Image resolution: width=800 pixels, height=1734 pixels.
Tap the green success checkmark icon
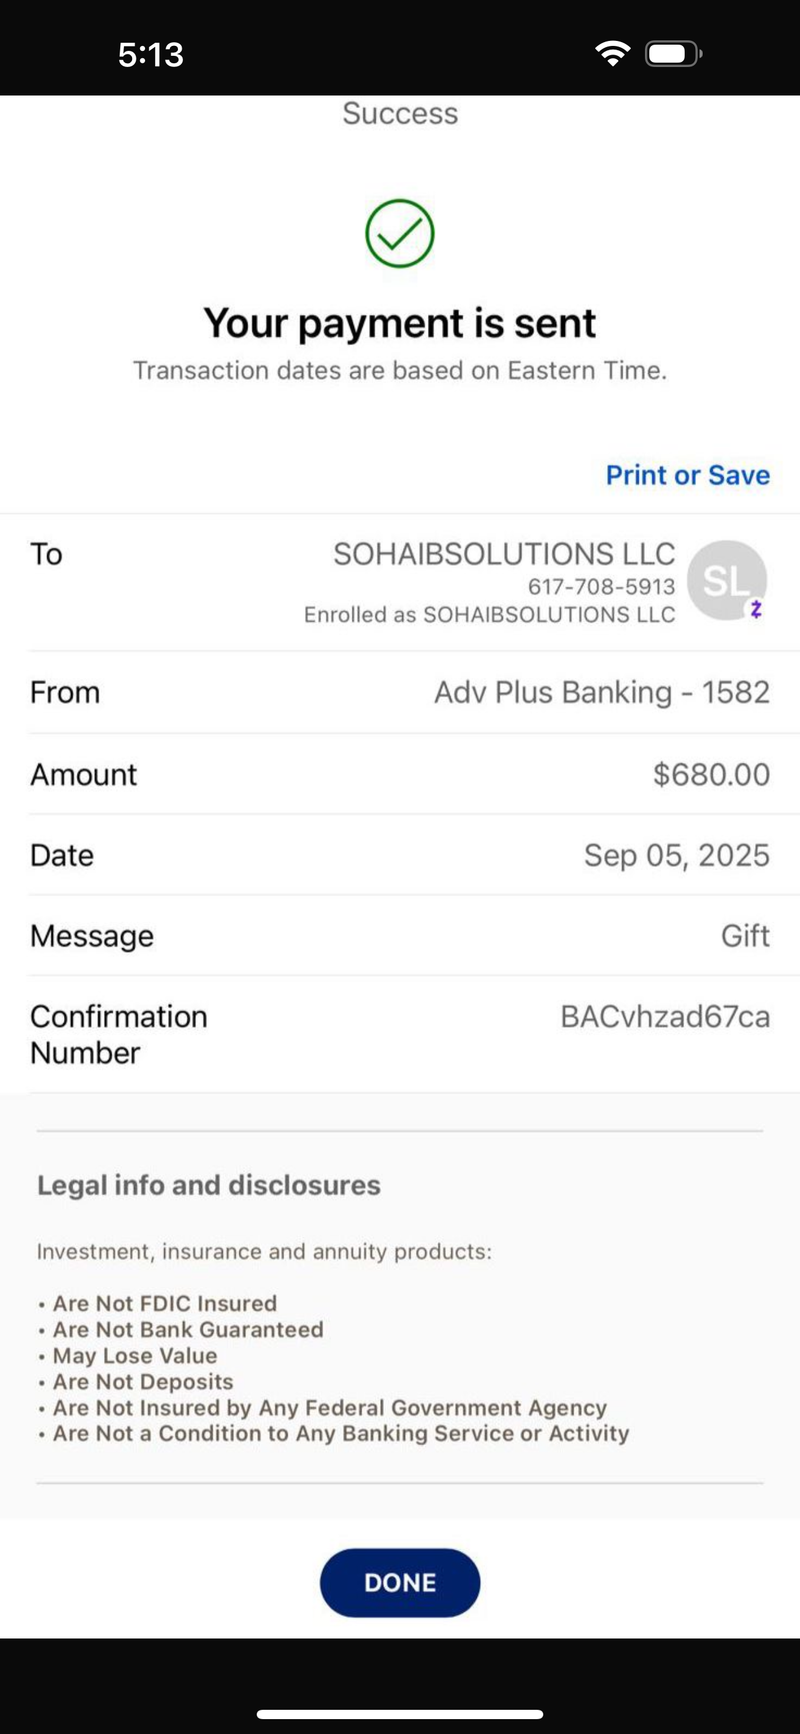(400, 234)
